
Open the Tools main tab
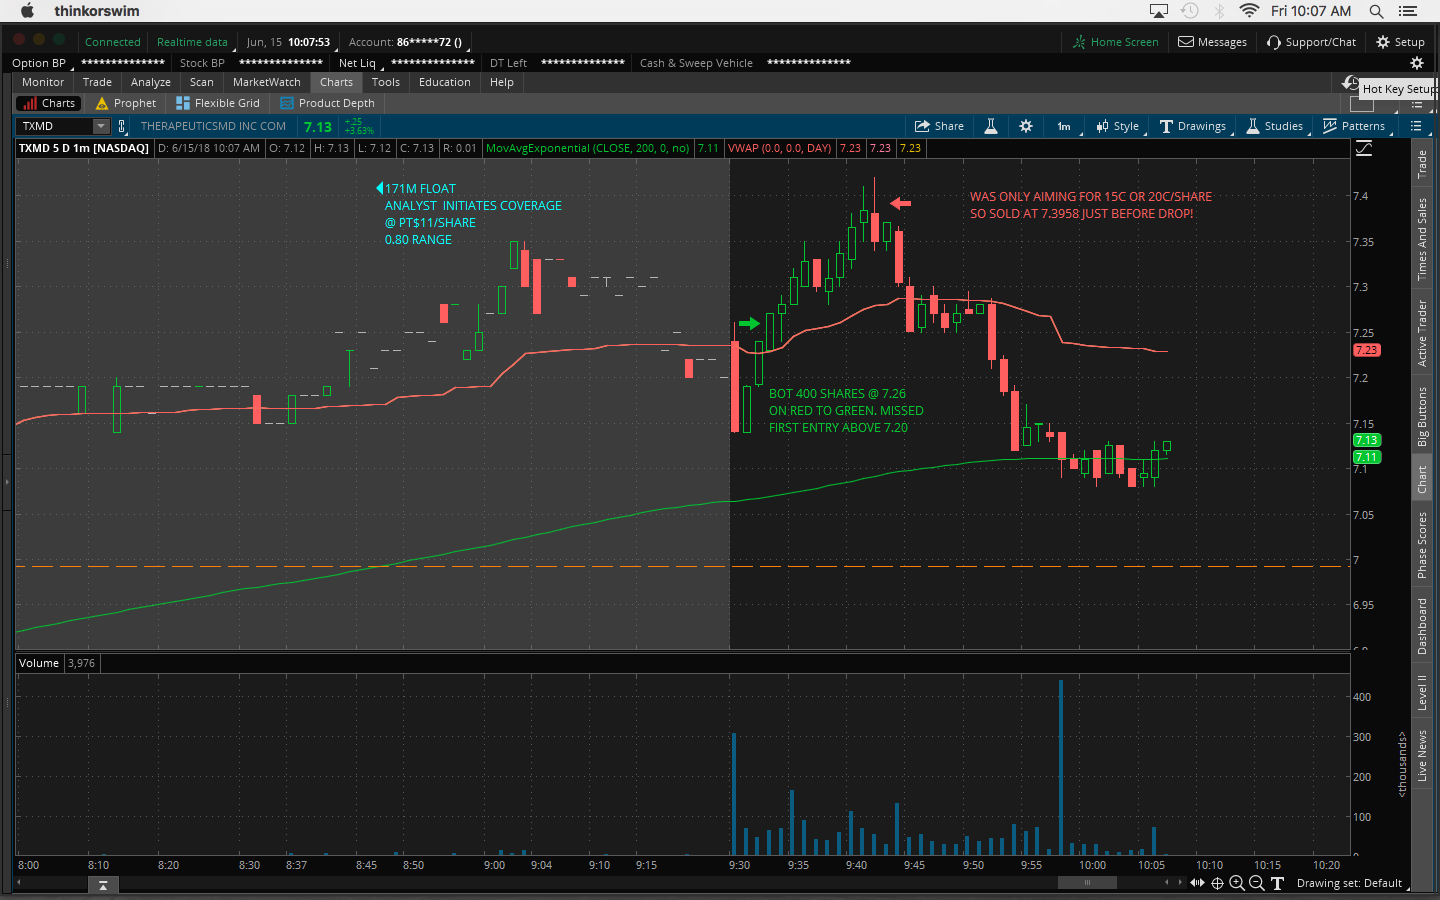point(386,82)
